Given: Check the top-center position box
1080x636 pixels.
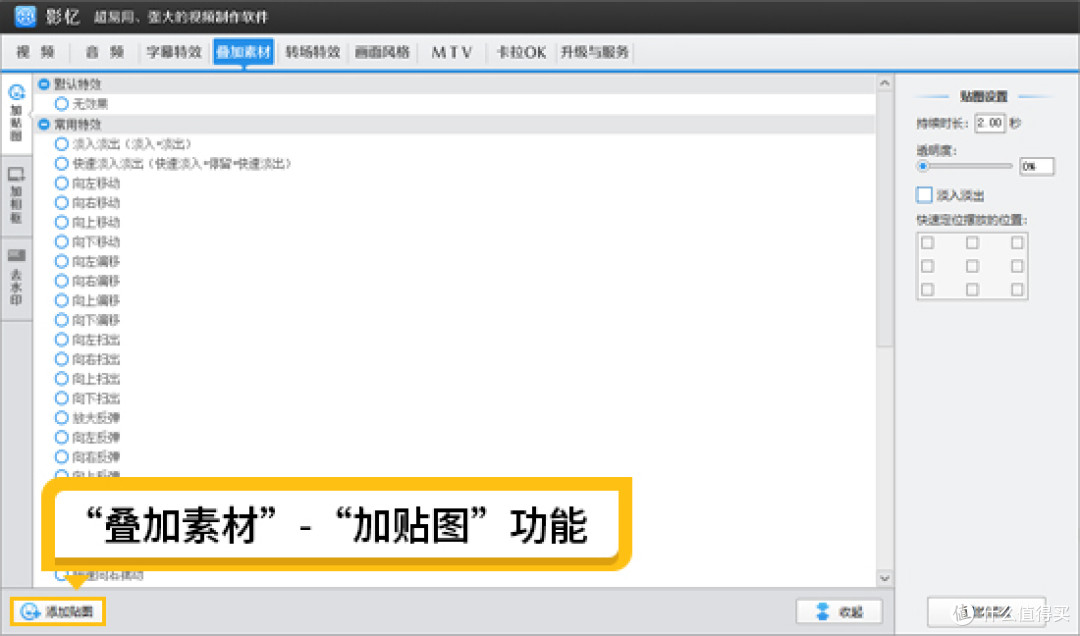Looking at the screenshot, I should (973, 243).
